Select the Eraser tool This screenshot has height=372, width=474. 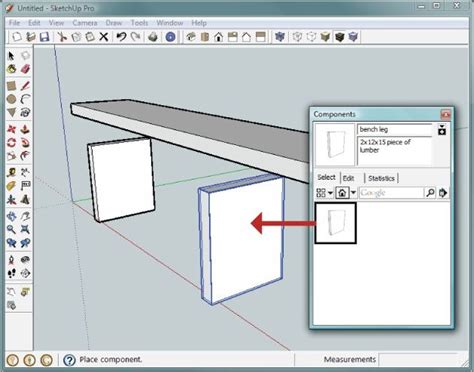[x=25, y=69]
